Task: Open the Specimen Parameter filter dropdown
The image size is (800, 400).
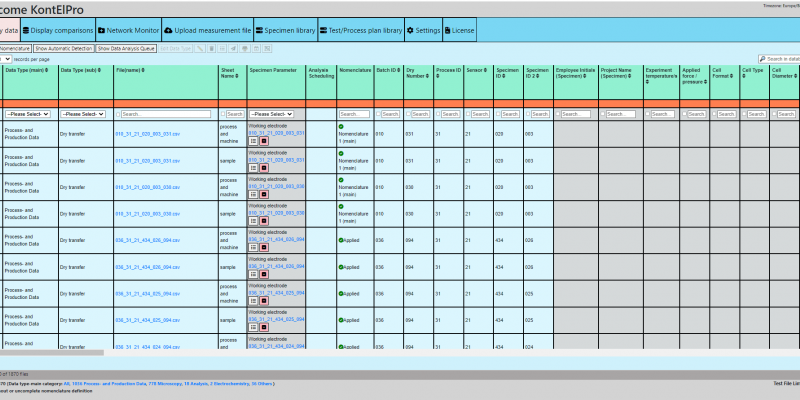Action: [x=270, y=114]
